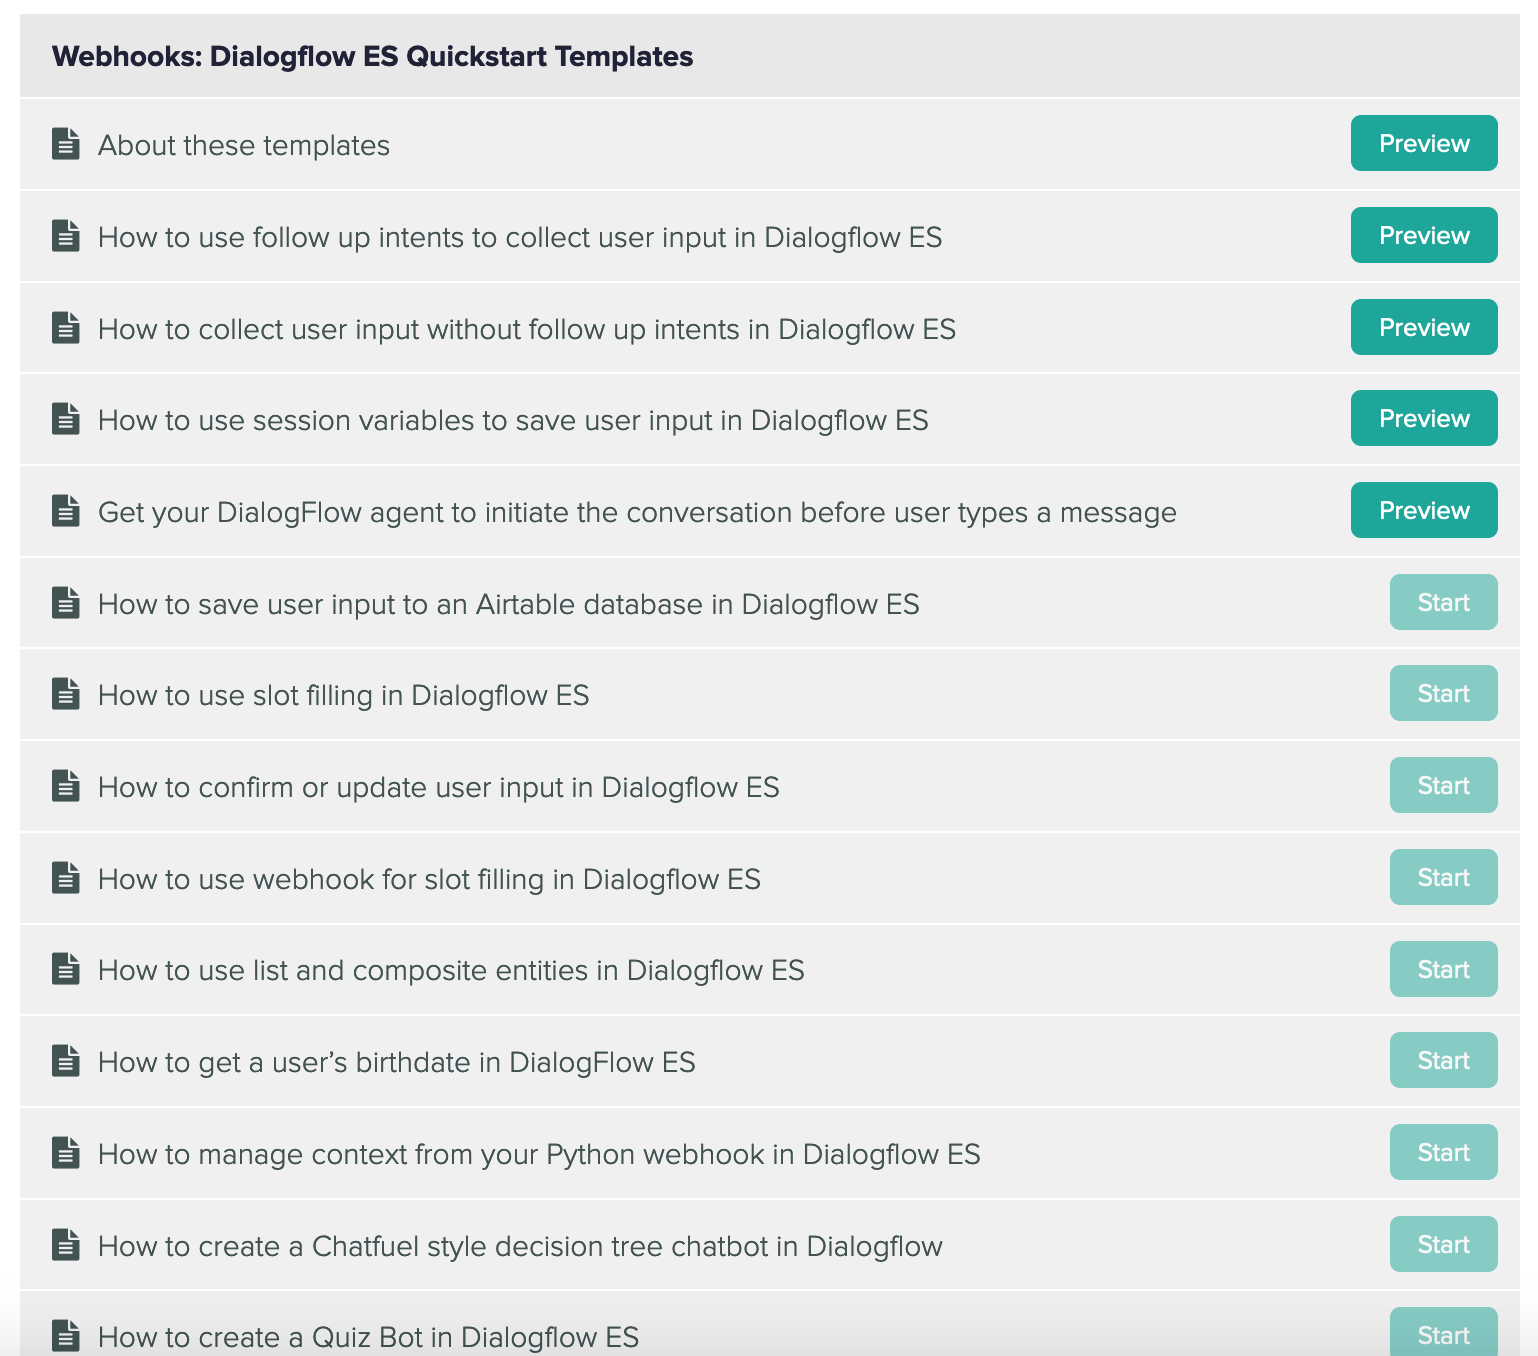
Task: Open 'How to manage context from your Python webhook' title
Action: 539,1155
